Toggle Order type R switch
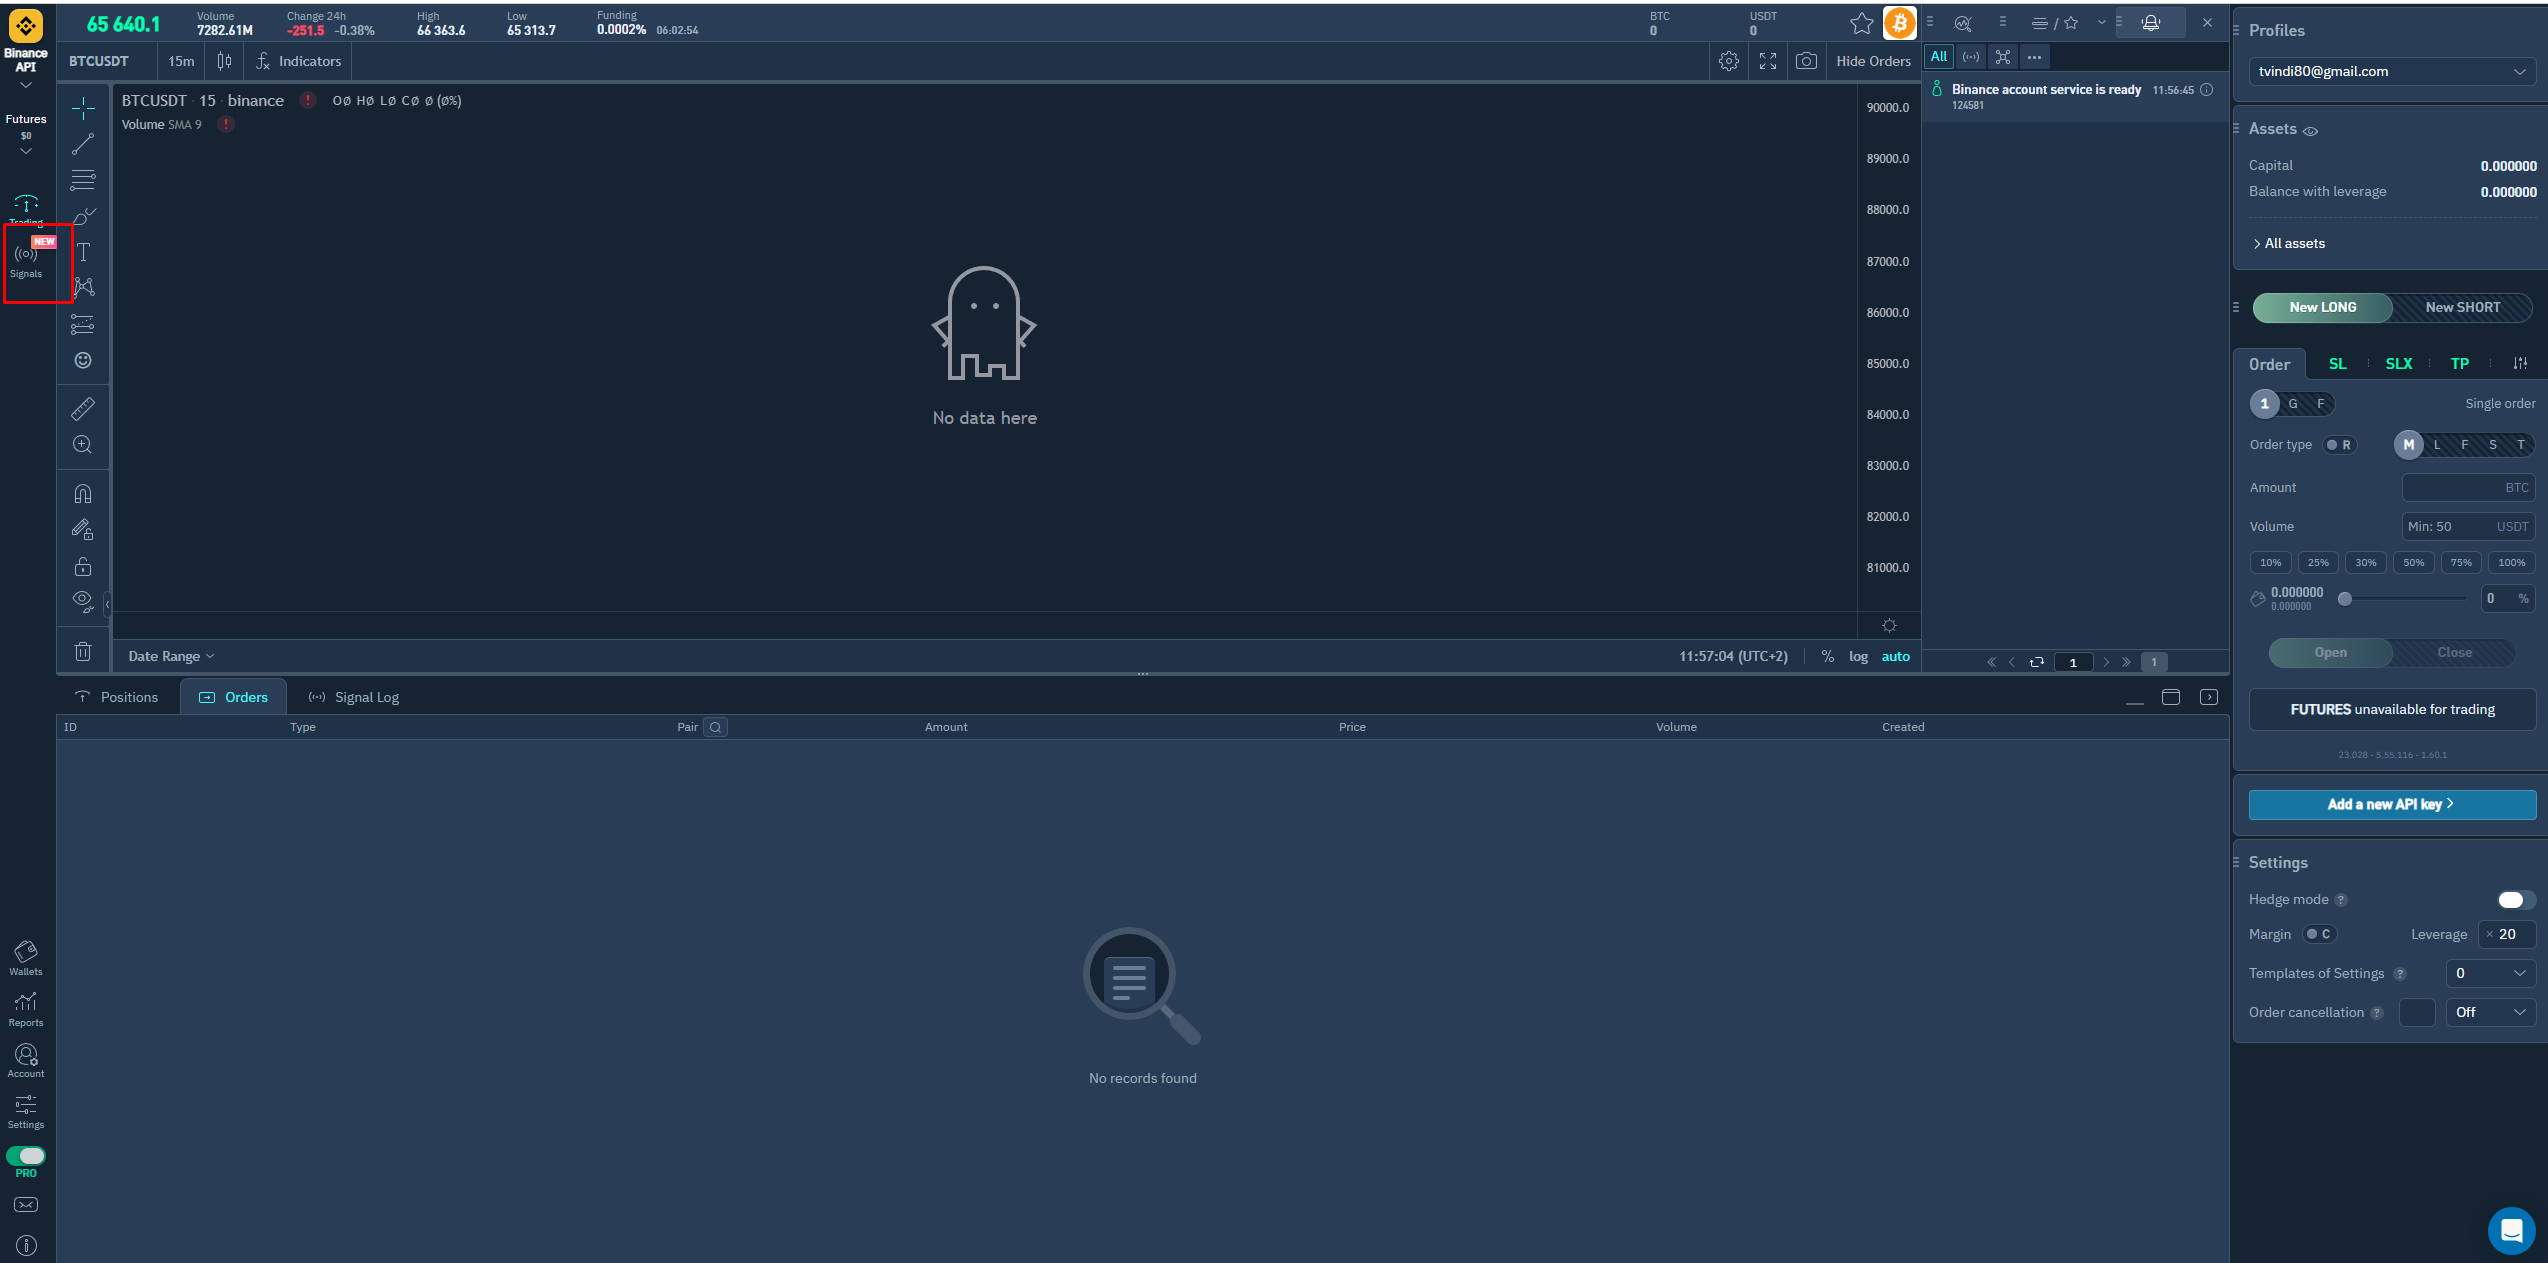This screenshot has height=1263, width=2548. point(2340,445)
